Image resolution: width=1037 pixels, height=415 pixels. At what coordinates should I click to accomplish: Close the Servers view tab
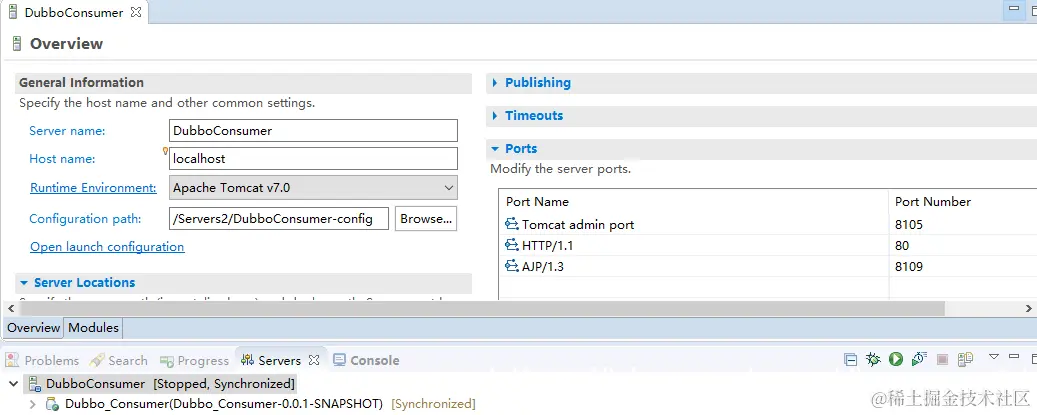(x=314, y=360)
